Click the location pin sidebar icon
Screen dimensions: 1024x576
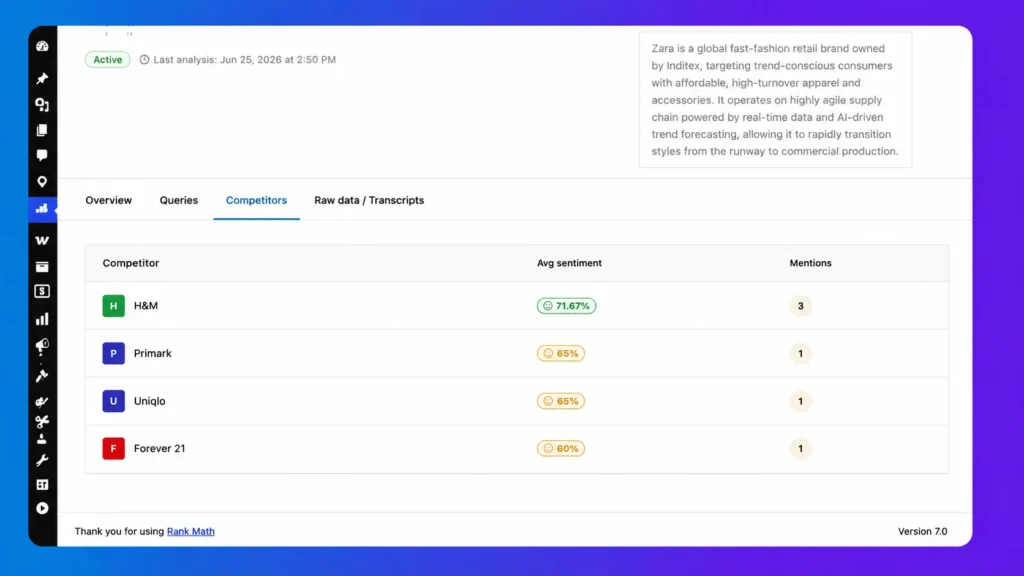[x=42, y=182]
